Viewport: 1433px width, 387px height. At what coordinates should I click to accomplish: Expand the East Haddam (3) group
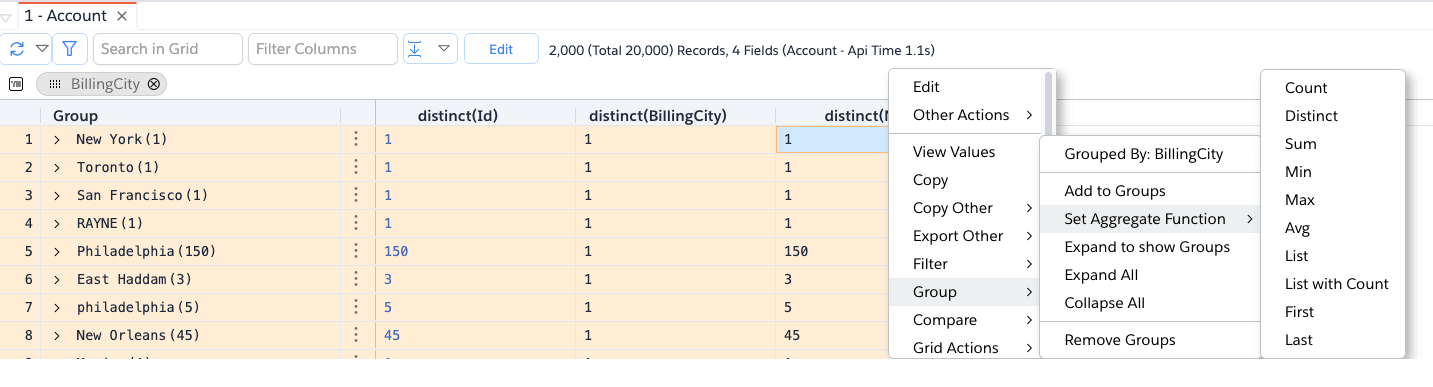click(x=57, y=280)
